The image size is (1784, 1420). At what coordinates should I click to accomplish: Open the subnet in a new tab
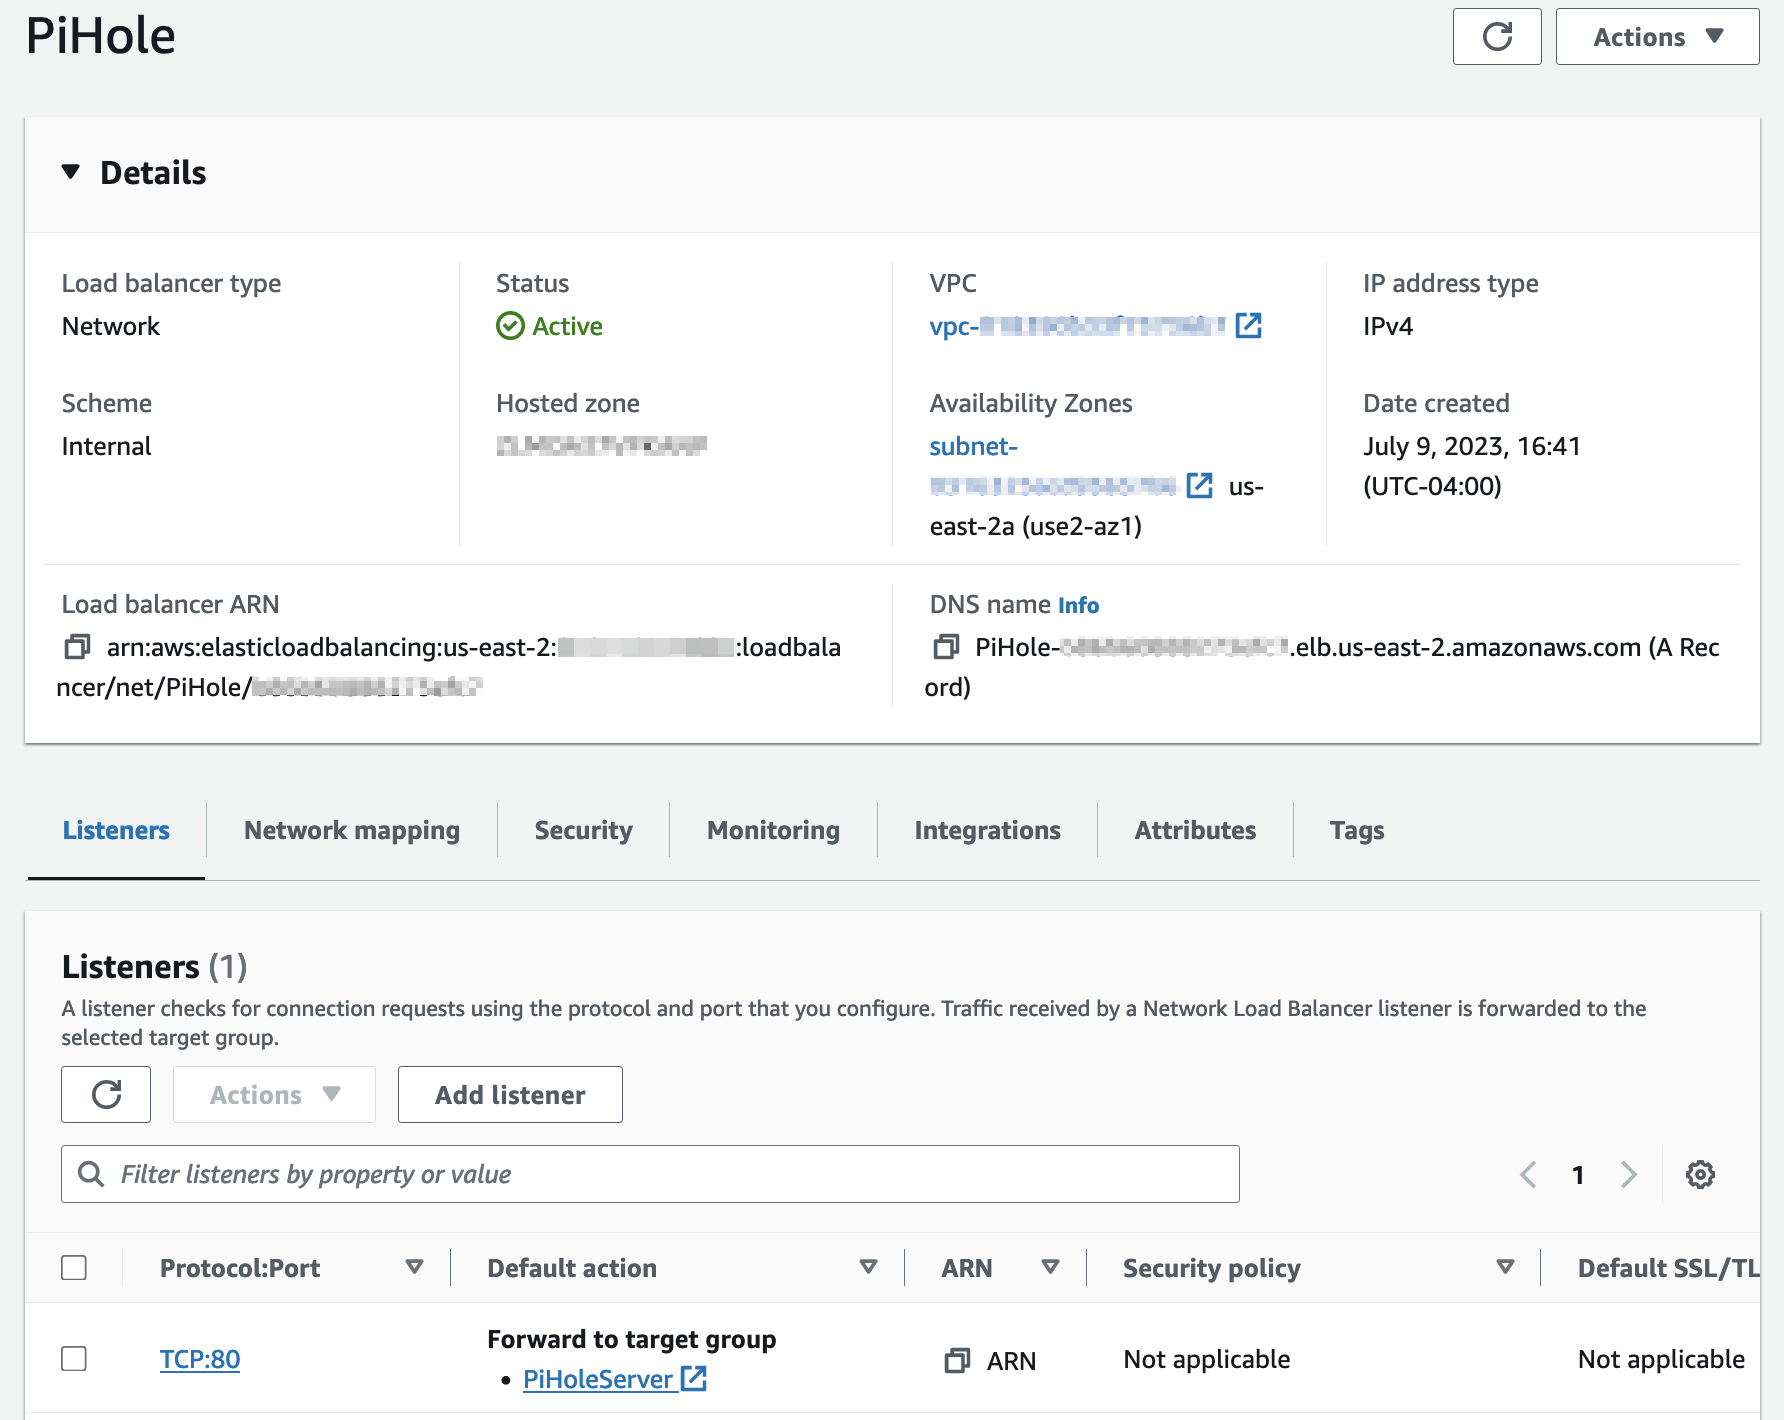(x=1197, y=487)
